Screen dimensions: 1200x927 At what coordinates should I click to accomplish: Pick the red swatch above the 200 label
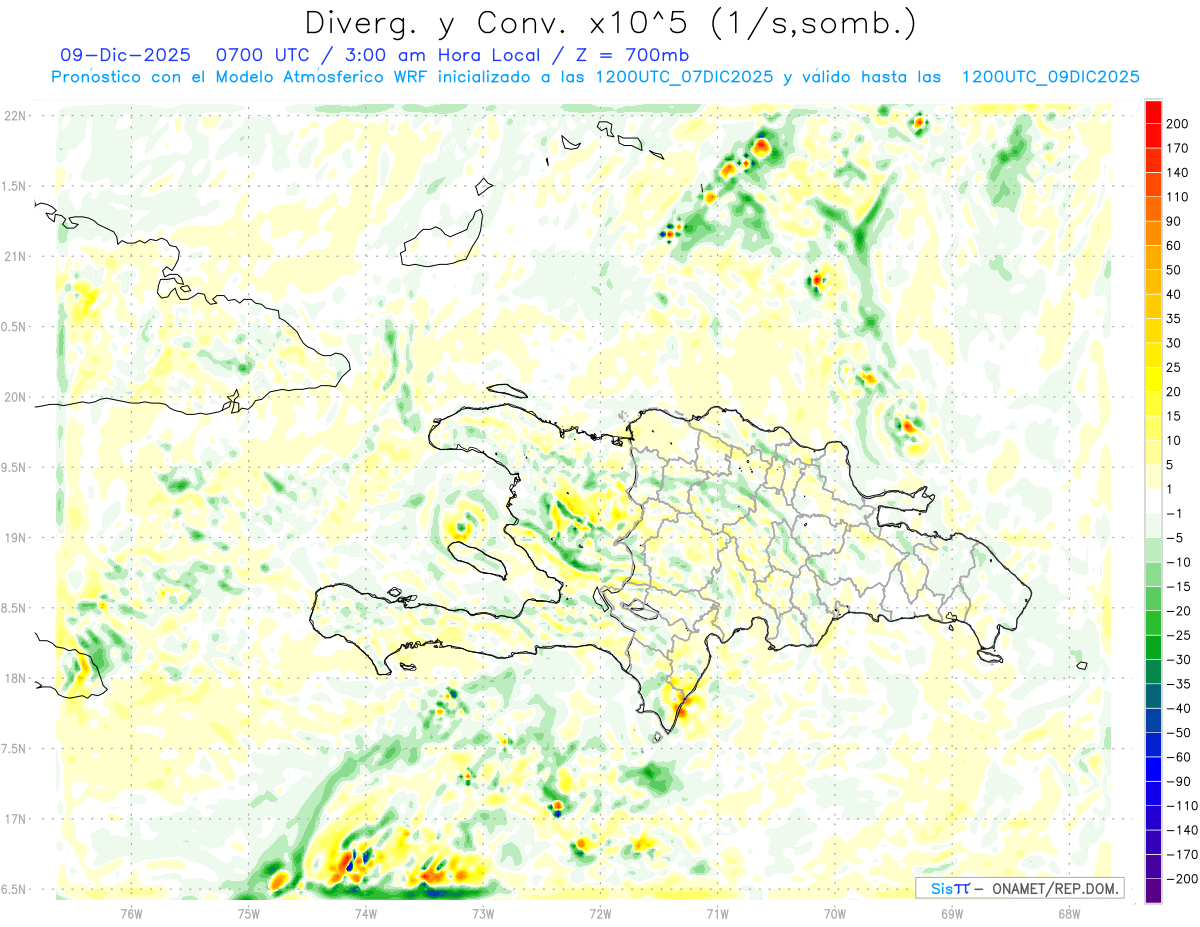tap(1153, 112)
